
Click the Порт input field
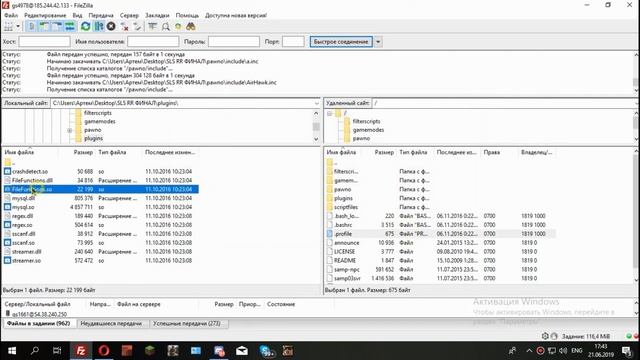[293, 42]
